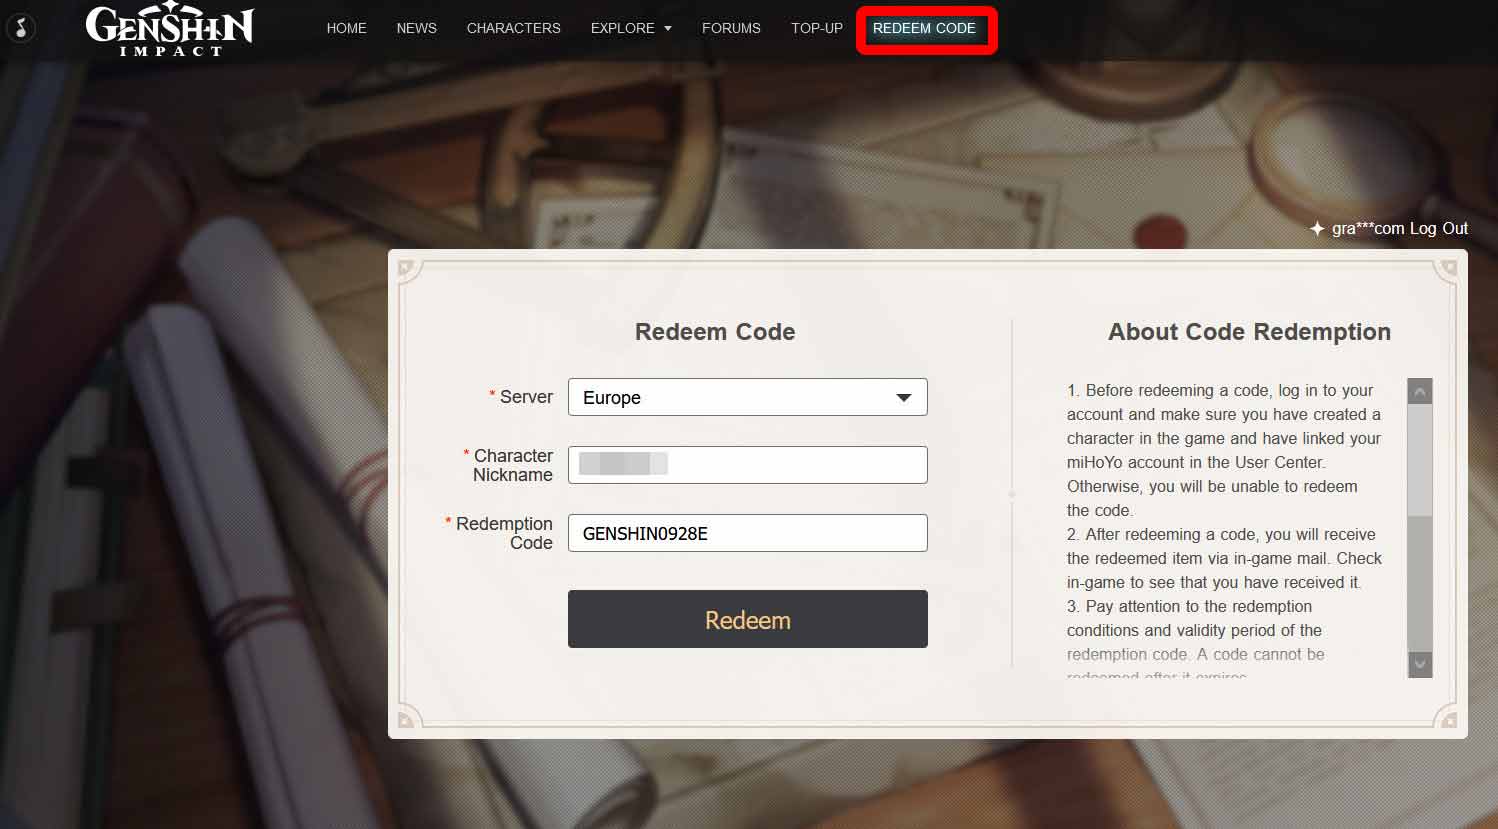Toggle the background music note icon
Screen dimensions: 1498x829
(x=21, y=28)
